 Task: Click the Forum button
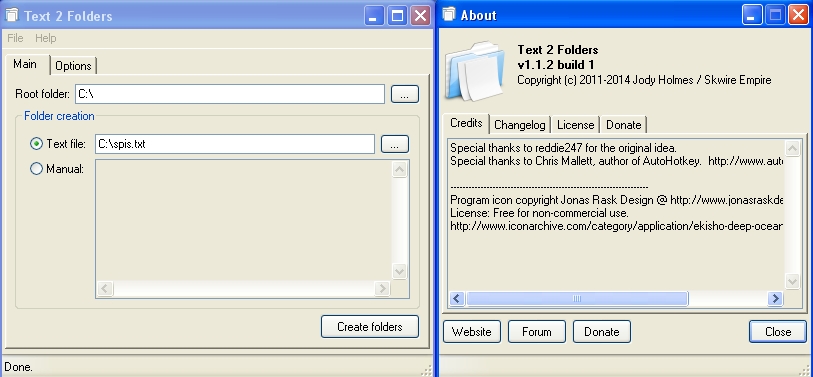click(x=537, y=332)
